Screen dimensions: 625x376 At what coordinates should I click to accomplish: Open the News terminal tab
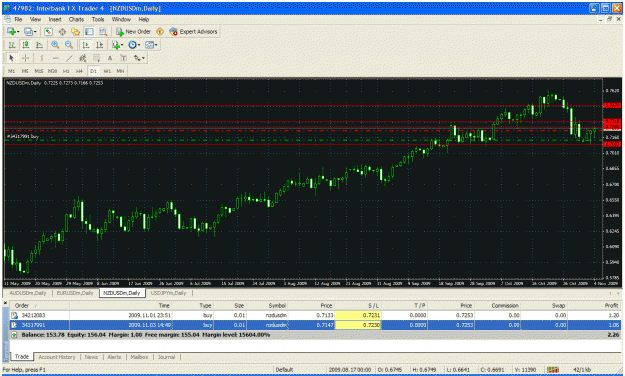(x=91, y=357)
